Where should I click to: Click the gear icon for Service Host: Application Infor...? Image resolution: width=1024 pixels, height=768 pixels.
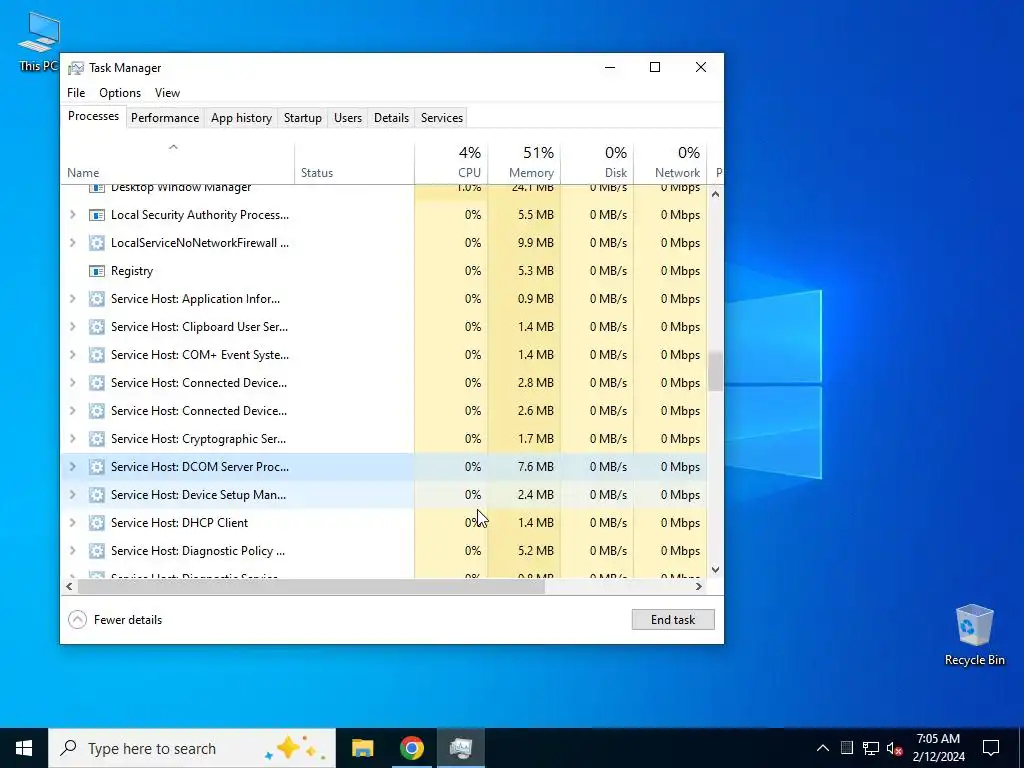(x=97, y=299)
